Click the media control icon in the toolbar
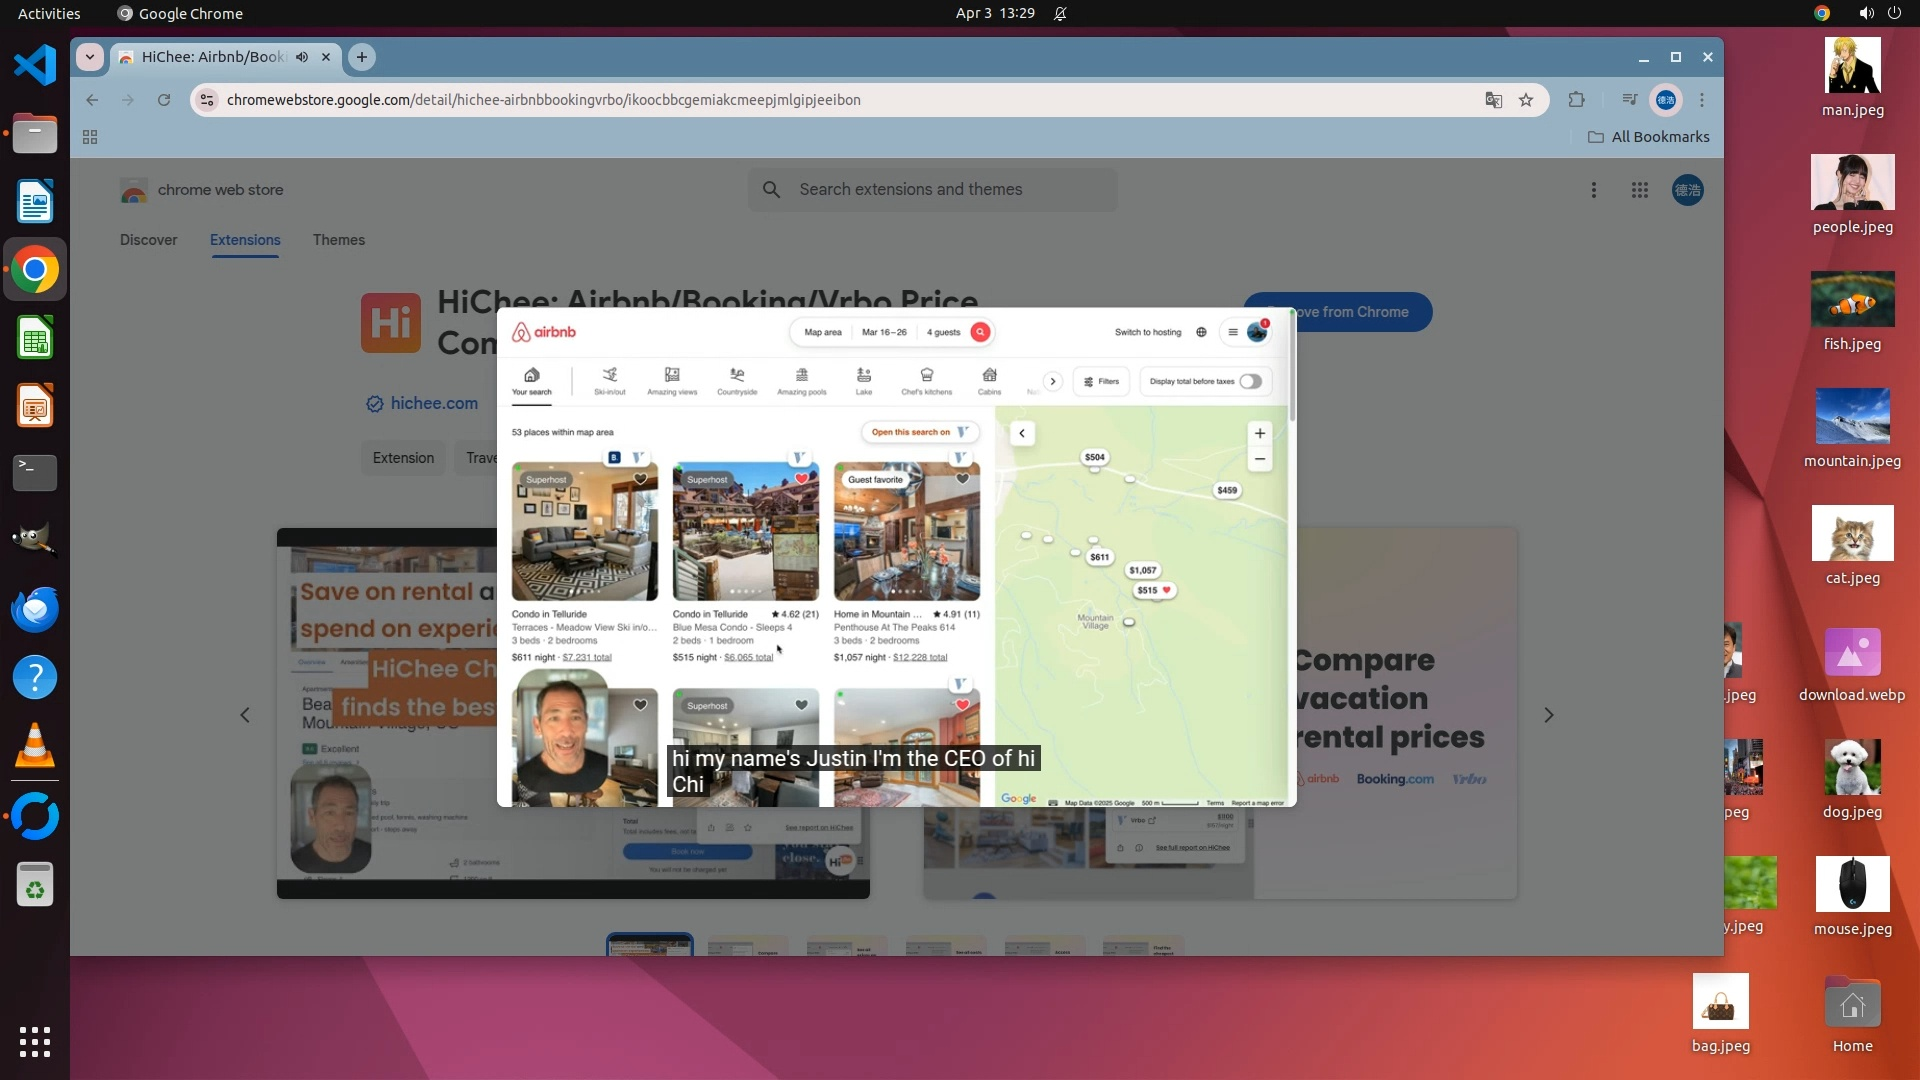Image resolution: width=1920 pixels, height=1080 pixels. click(x=1630, y=100)
